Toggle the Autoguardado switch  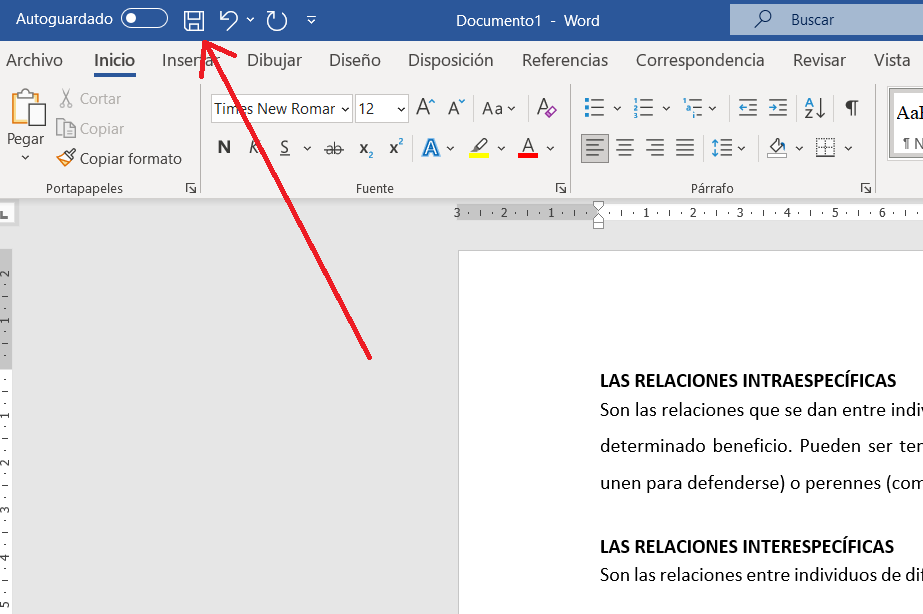(x=144, y=19)
